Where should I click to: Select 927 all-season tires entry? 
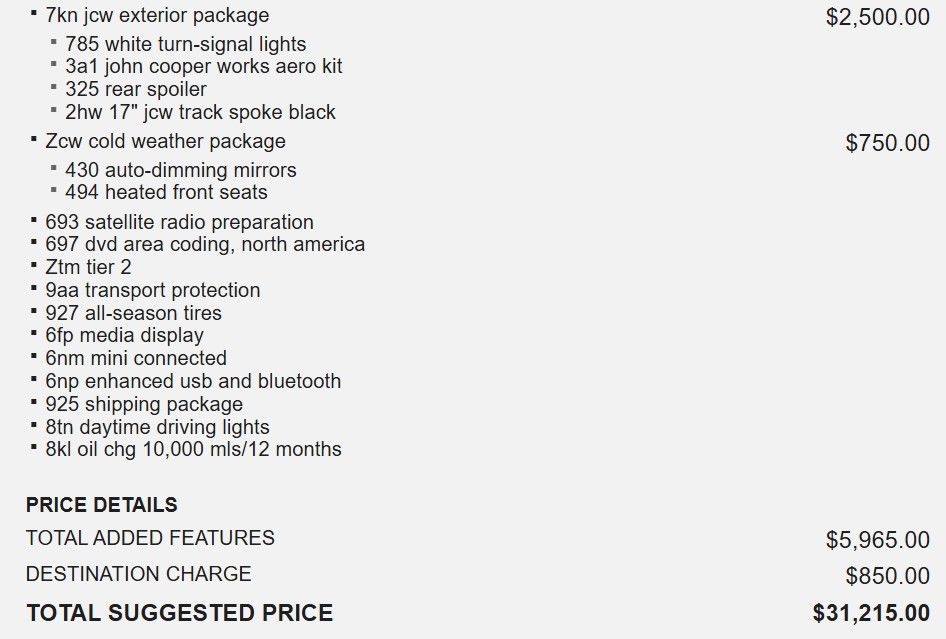coord(133,313)
